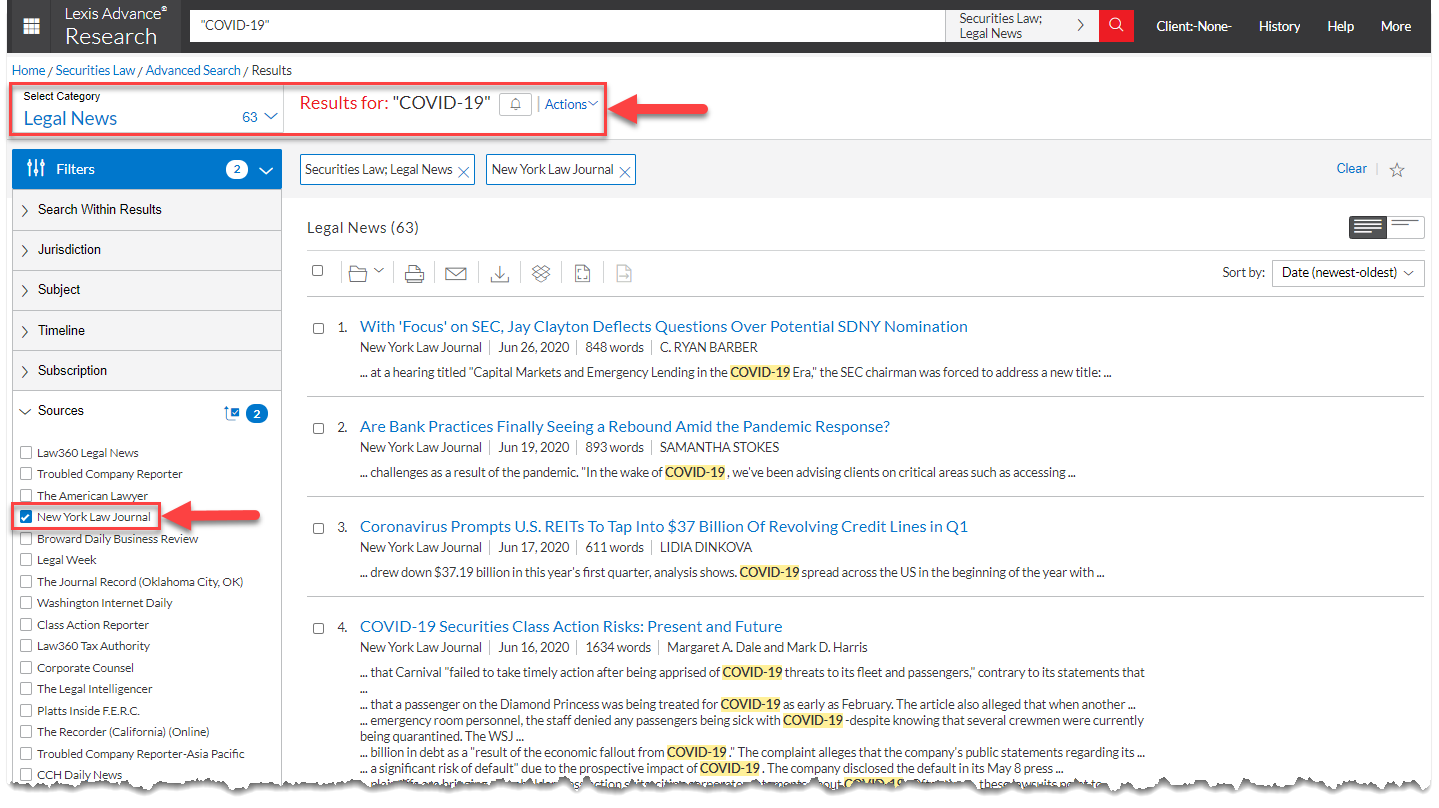
Task: Check the box for result 4
Action: click(318, 628)
